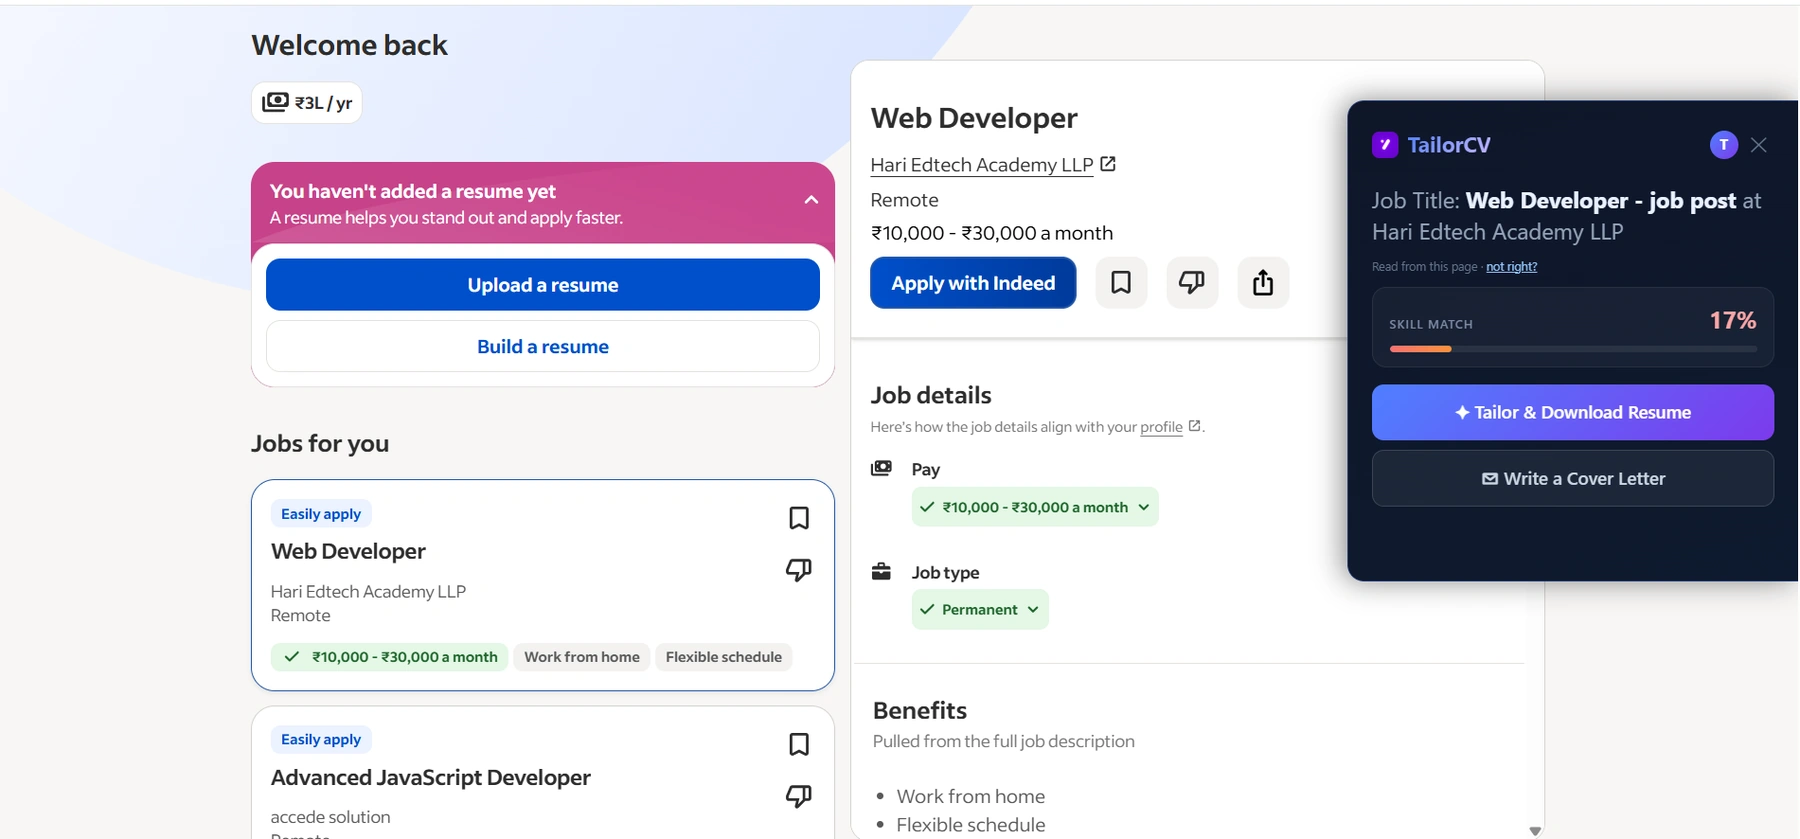This screenshot has height=839, width=1800.
Task: Click 'Flexible schedule' benefit bullet
Action: coord(970,825)
